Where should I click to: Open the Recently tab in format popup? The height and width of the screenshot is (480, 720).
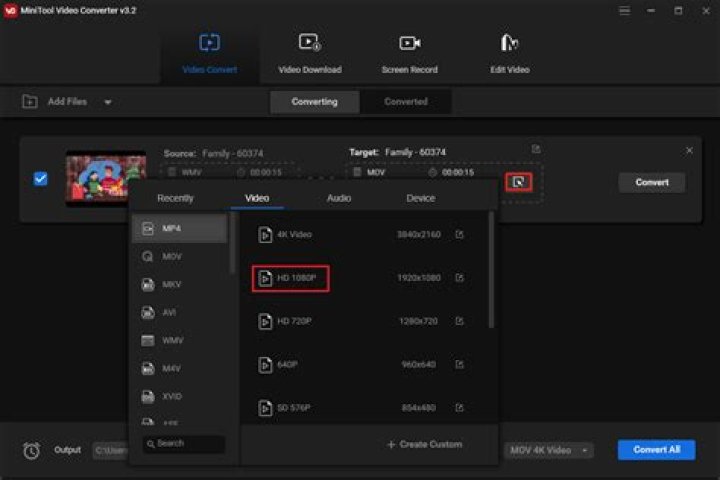(x=175, y=198)
